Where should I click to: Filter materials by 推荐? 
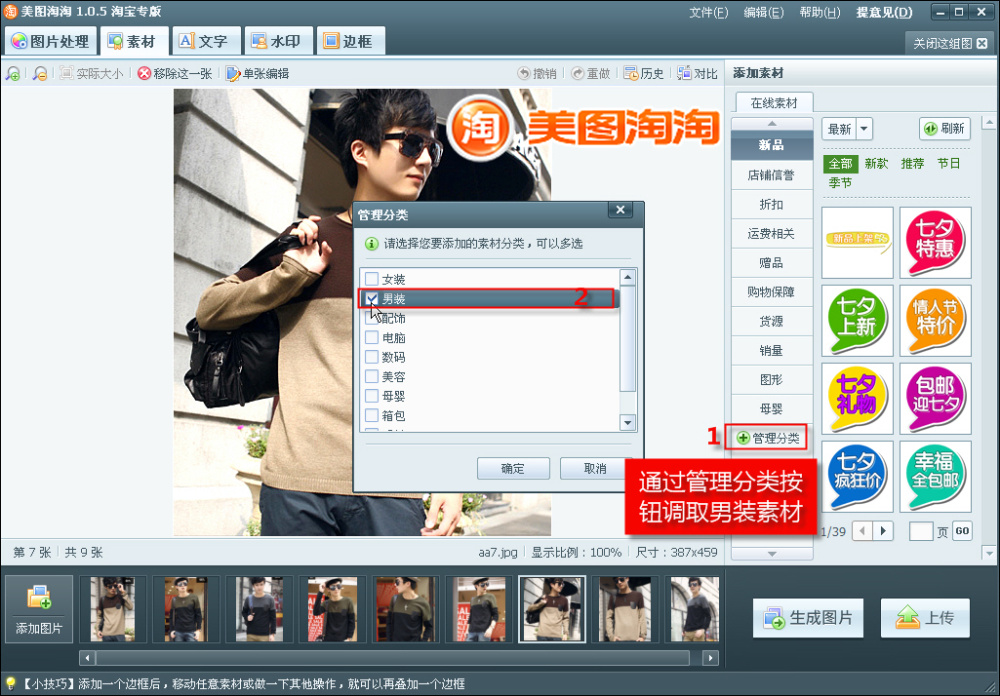tap(913, 164)
